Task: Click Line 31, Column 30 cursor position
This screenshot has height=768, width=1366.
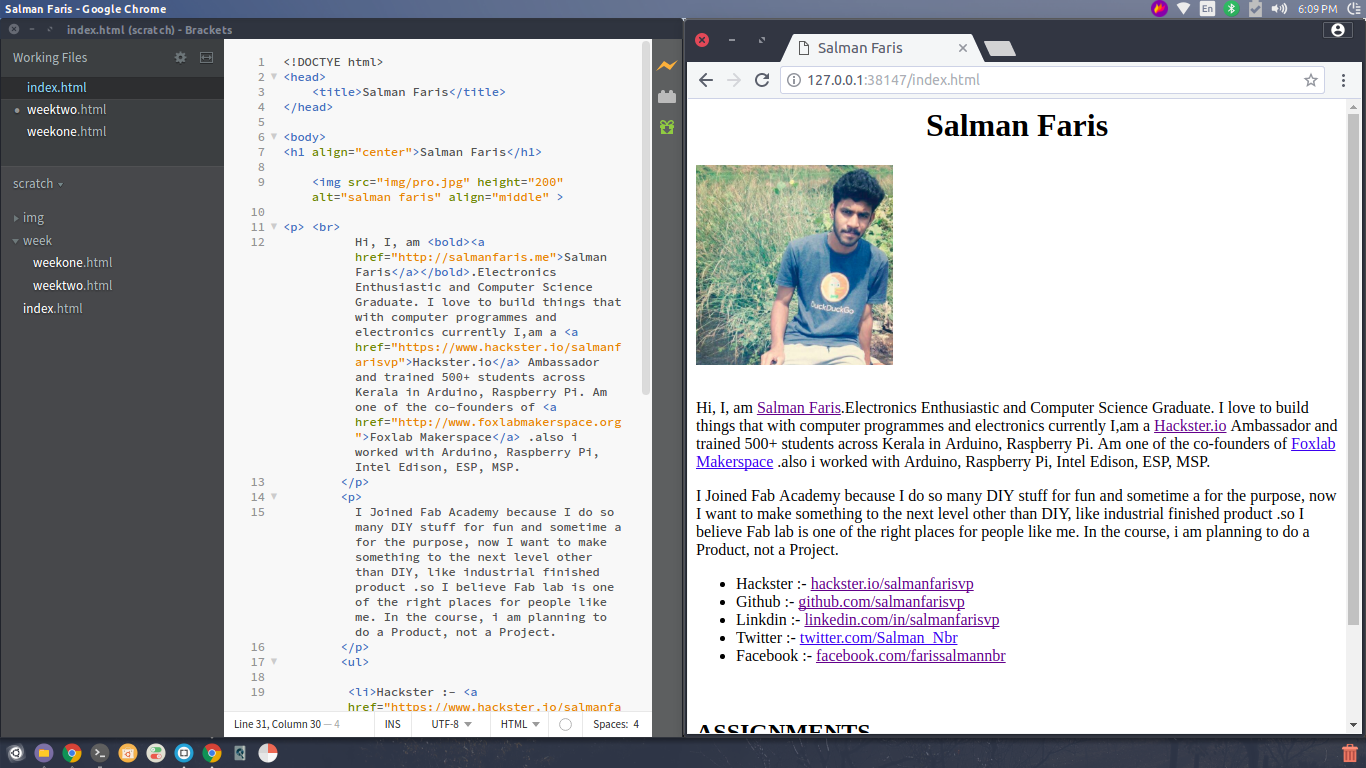Action: [x=277, y=724]
